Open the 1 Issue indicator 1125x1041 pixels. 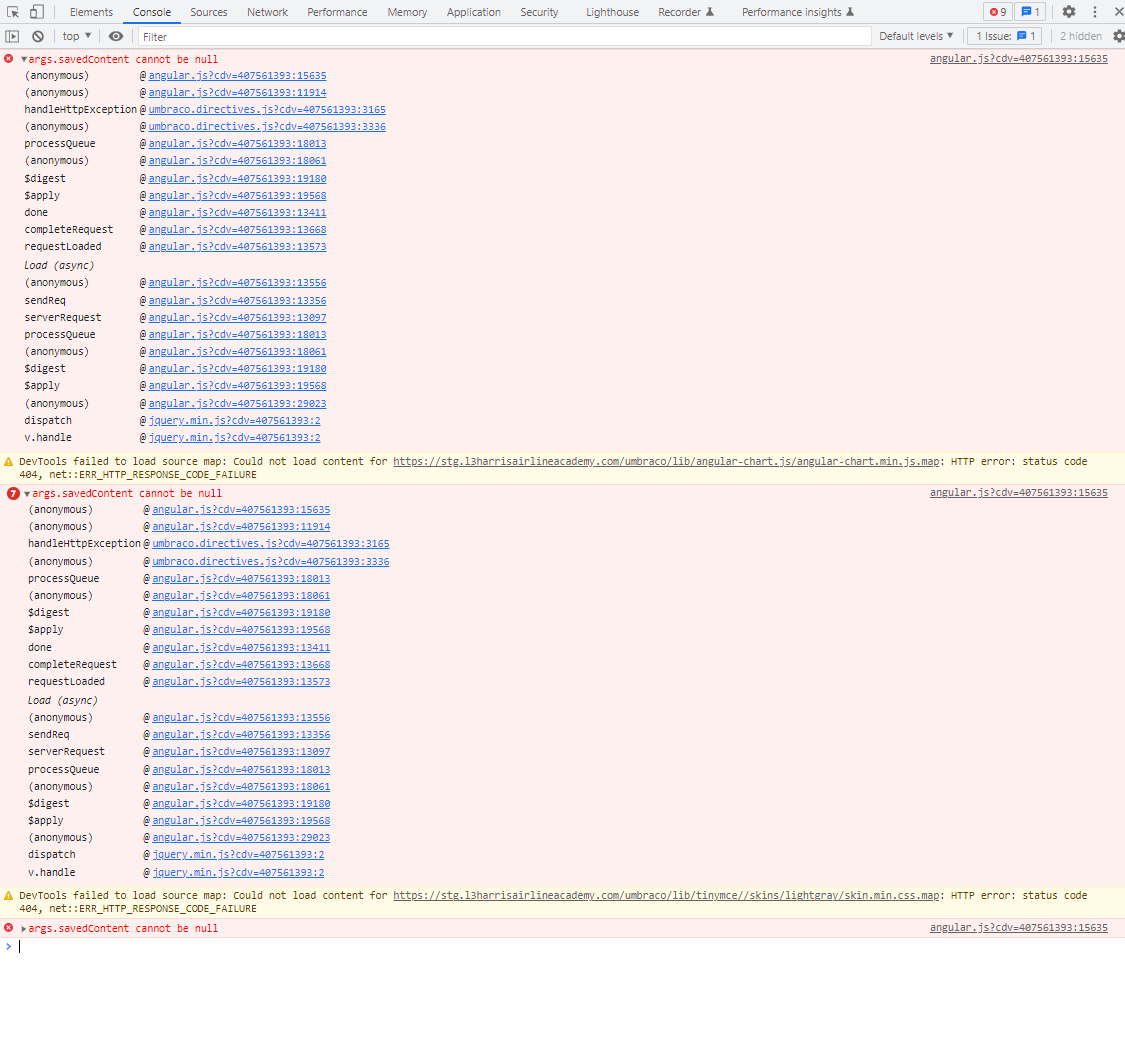pyautogui.click(x=1004, y=36)
